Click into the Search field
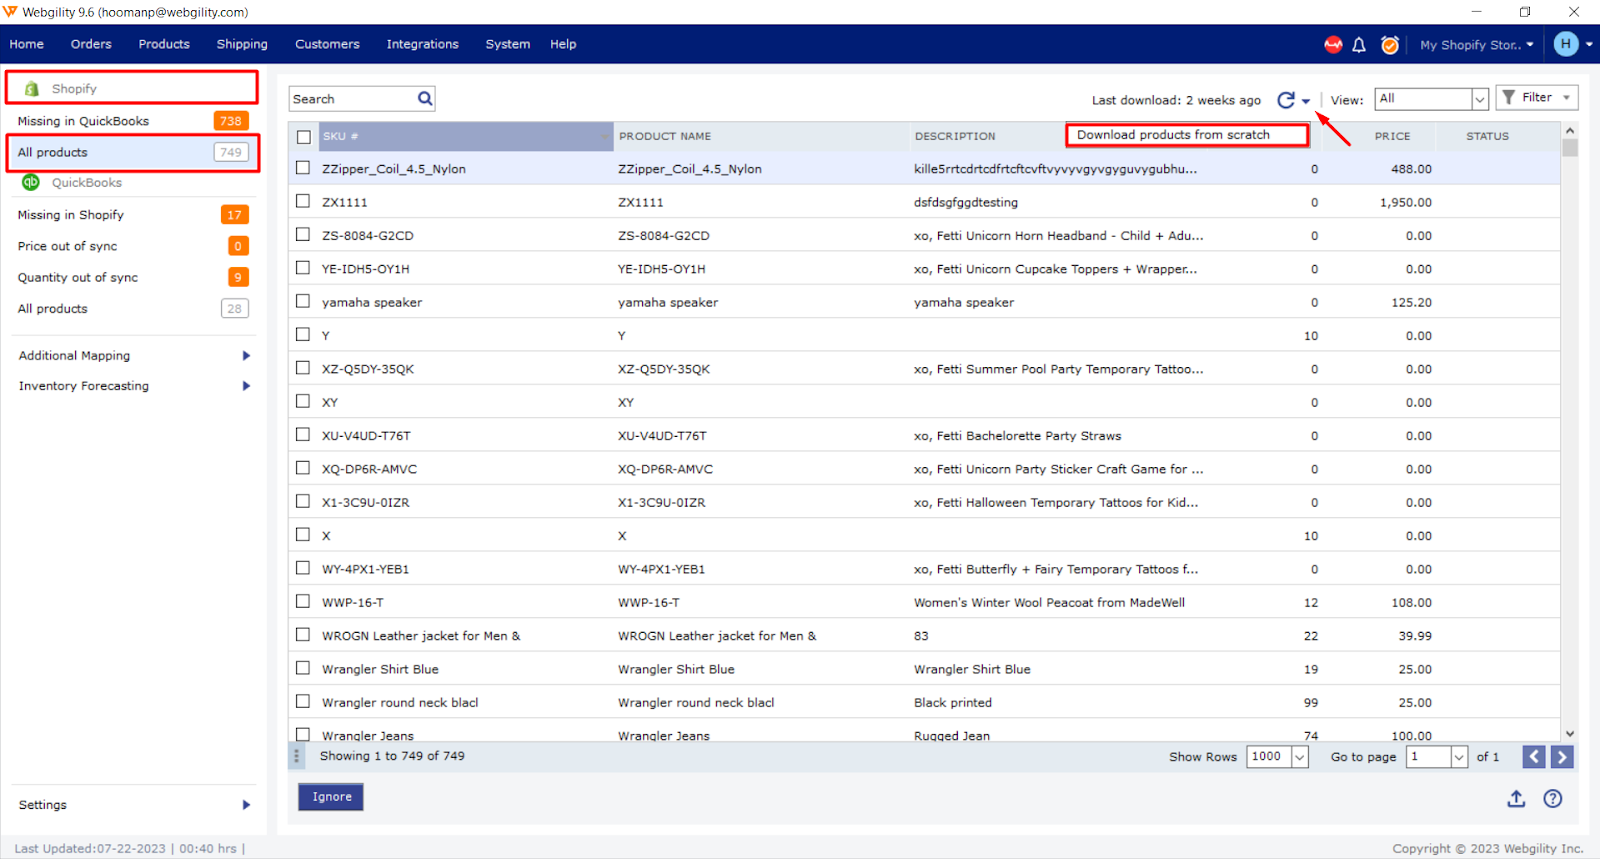Viewport: 1600px width, 859px height. [x=353, y=99]
